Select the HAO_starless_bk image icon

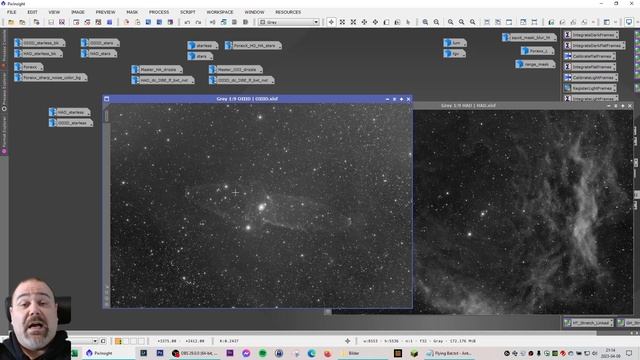[38, 53]
